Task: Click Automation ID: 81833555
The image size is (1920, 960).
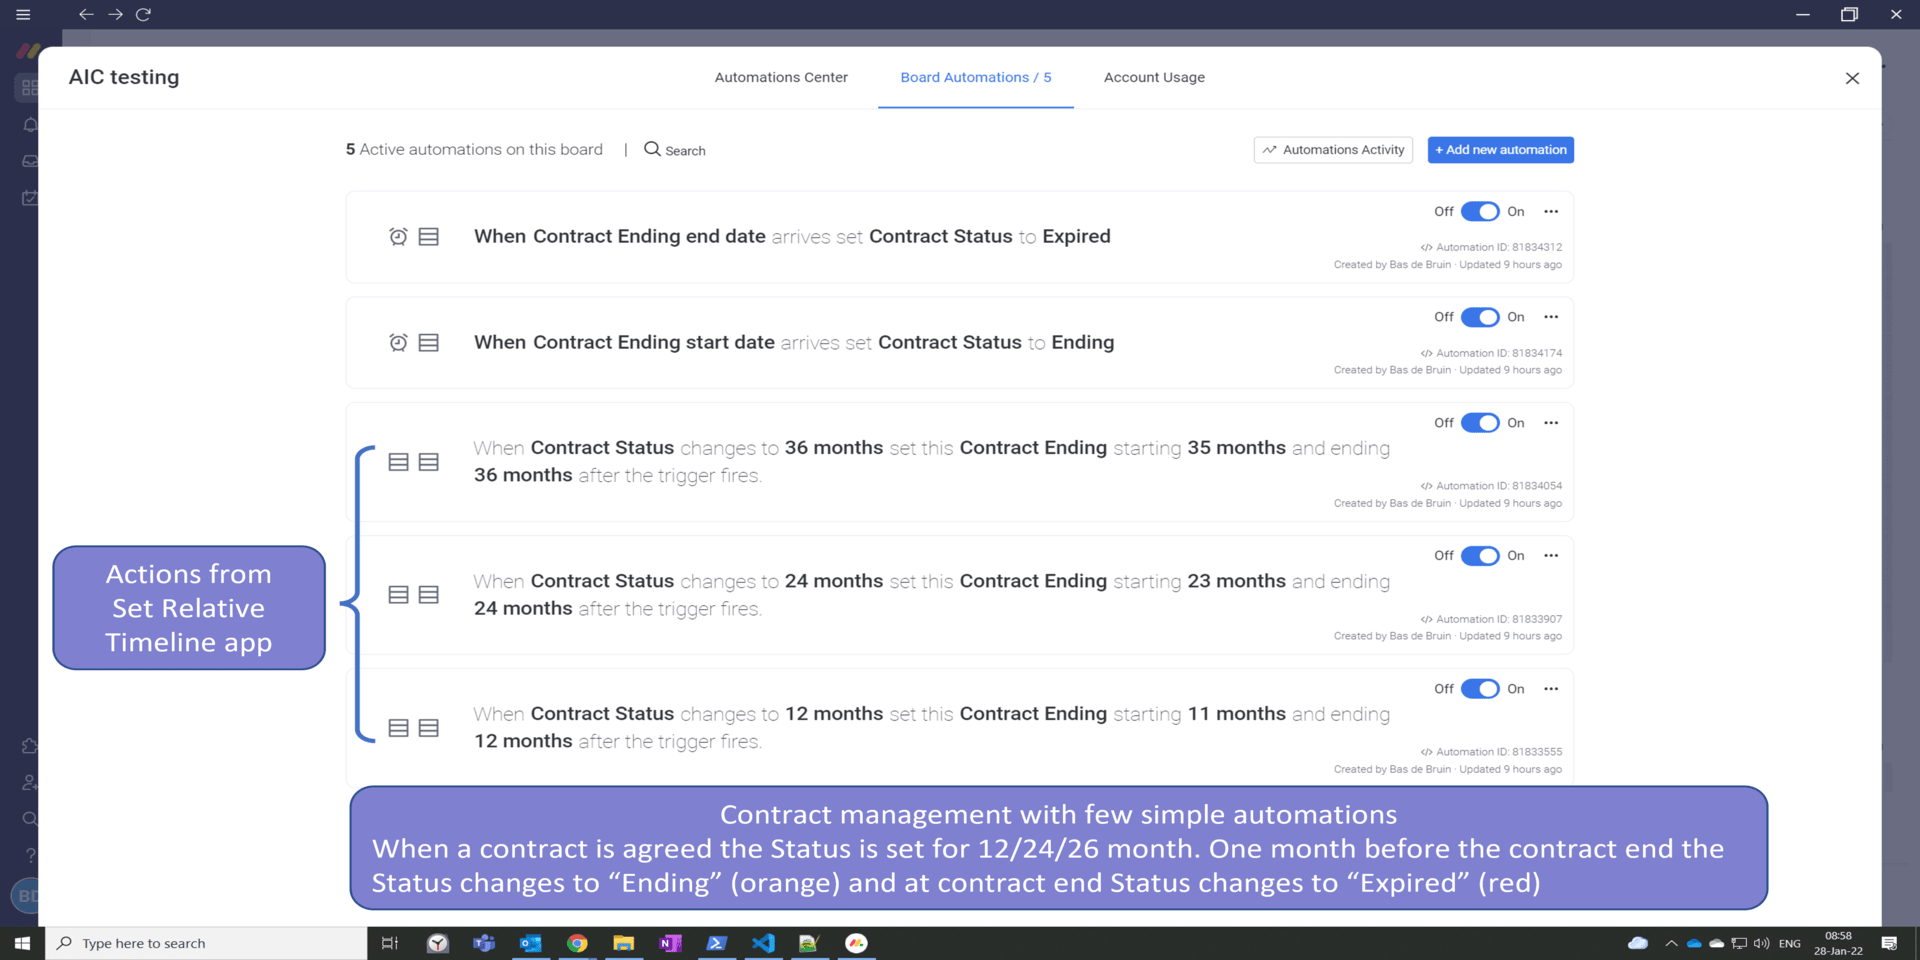Action: 1498,752
